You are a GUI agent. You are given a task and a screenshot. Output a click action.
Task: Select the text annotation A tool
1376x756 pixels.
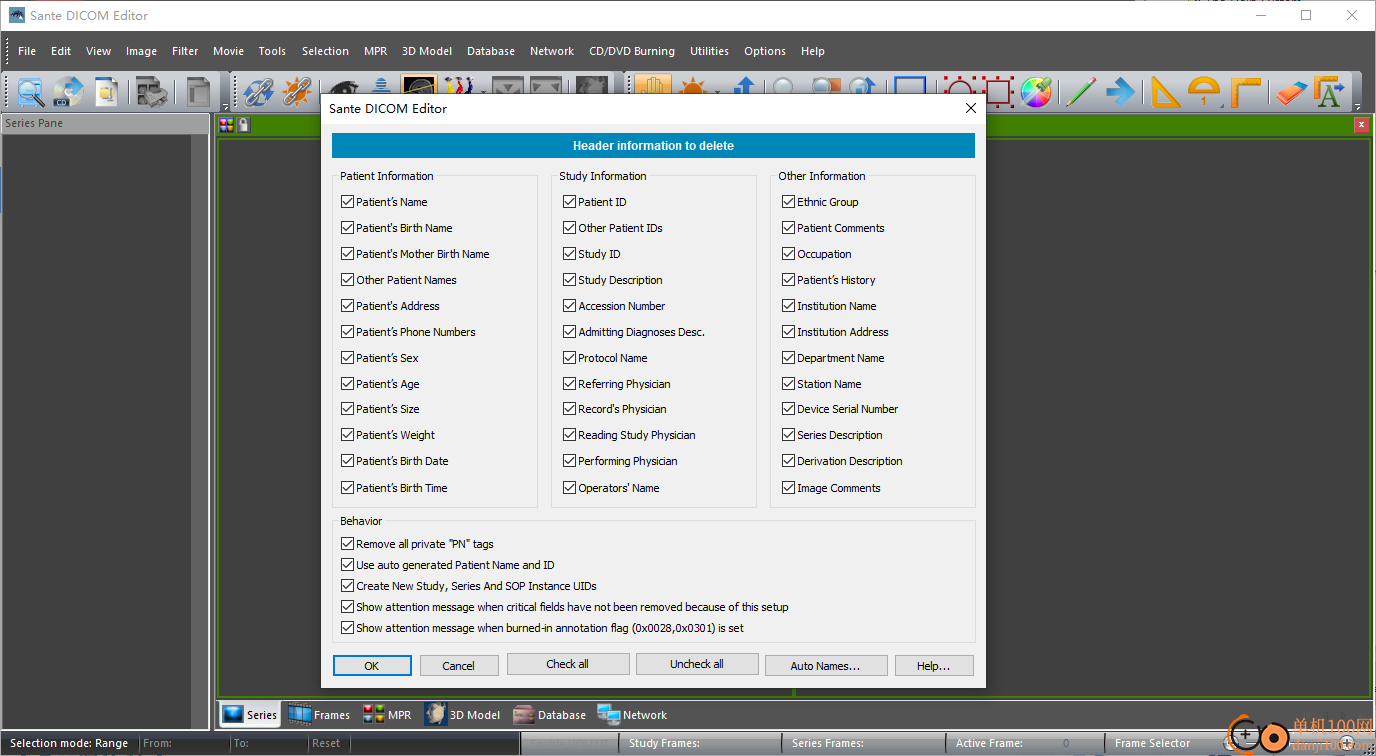[x=1329, y=92]
